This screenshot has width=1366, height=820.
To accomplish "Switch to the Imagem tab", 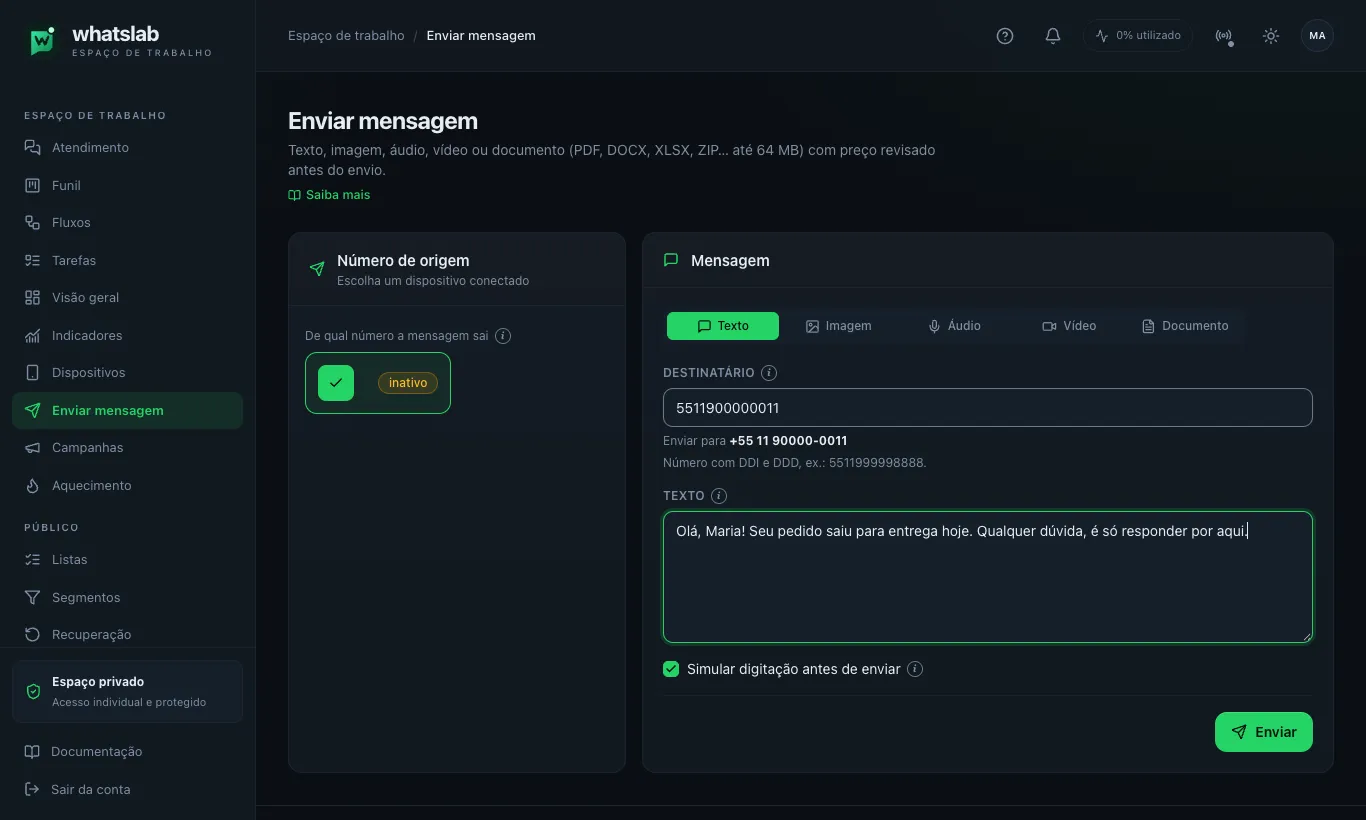I will 838,326.
